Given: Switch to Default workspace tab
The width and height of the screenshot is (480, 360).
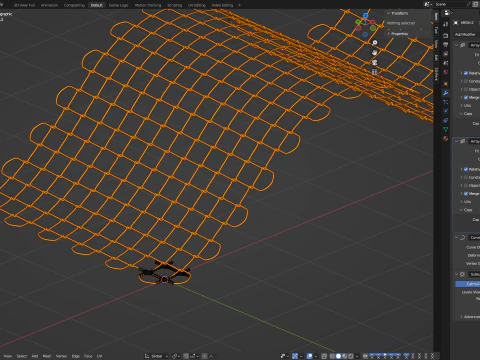Looking at the screenshot, I should [x=97, y=5].
